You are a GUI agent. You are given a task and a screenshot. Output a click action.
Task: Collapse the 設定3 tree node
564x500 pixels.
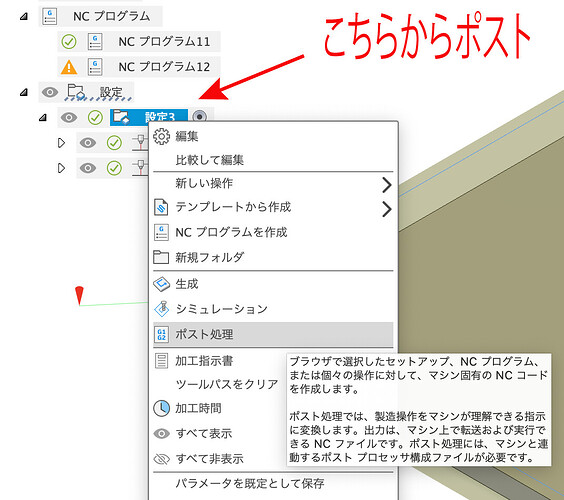click(43, 117)
